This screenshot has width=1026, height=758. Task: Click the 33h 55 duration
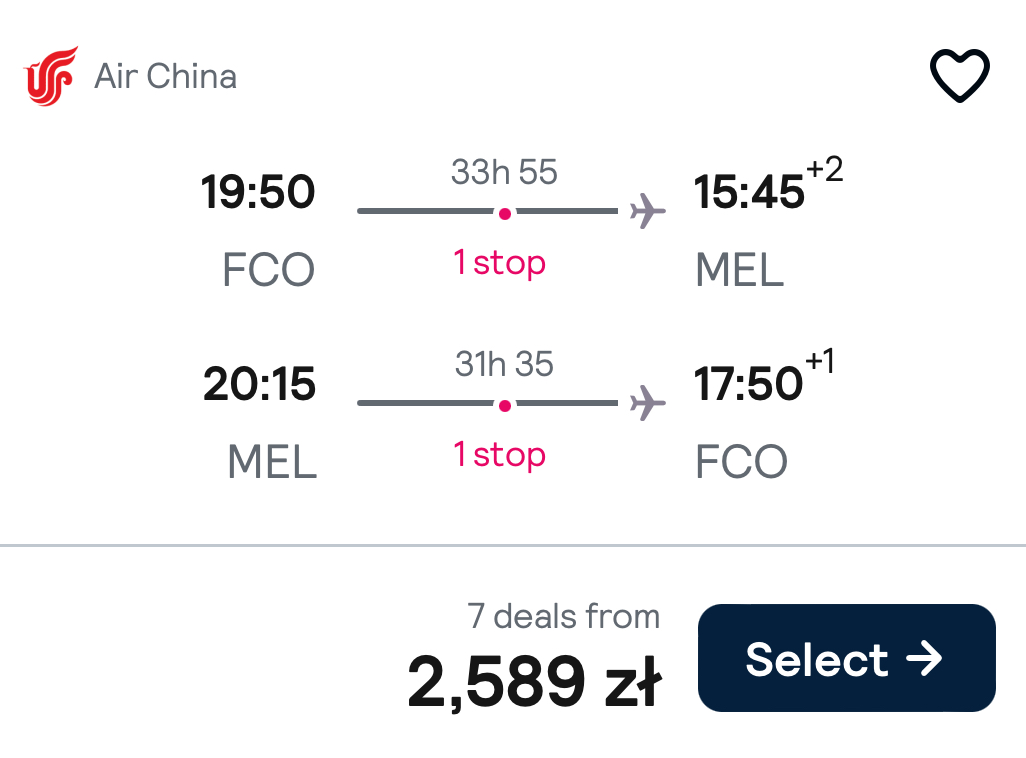[x=504, y=172]
